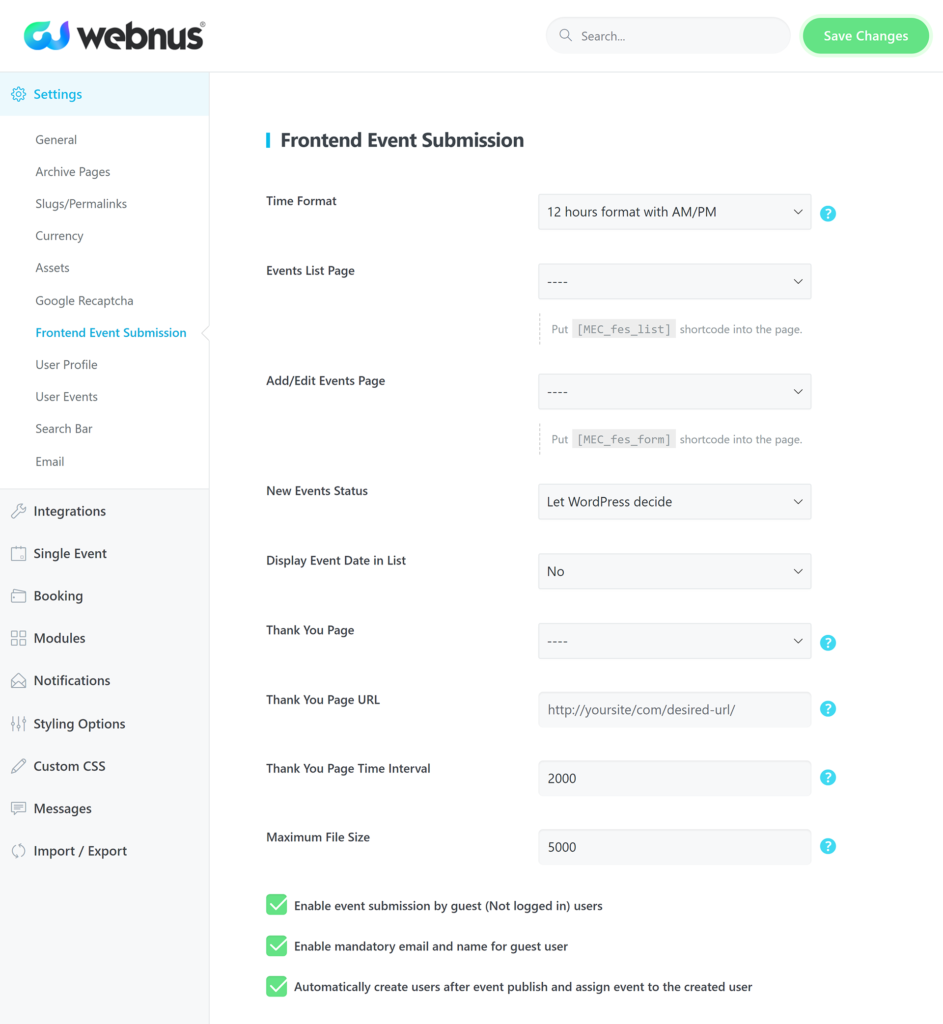943x1024 pixels.
Task: Uncheck mandatory email and name for guest user
Action: pyautogui.click(x=276, y=946)
